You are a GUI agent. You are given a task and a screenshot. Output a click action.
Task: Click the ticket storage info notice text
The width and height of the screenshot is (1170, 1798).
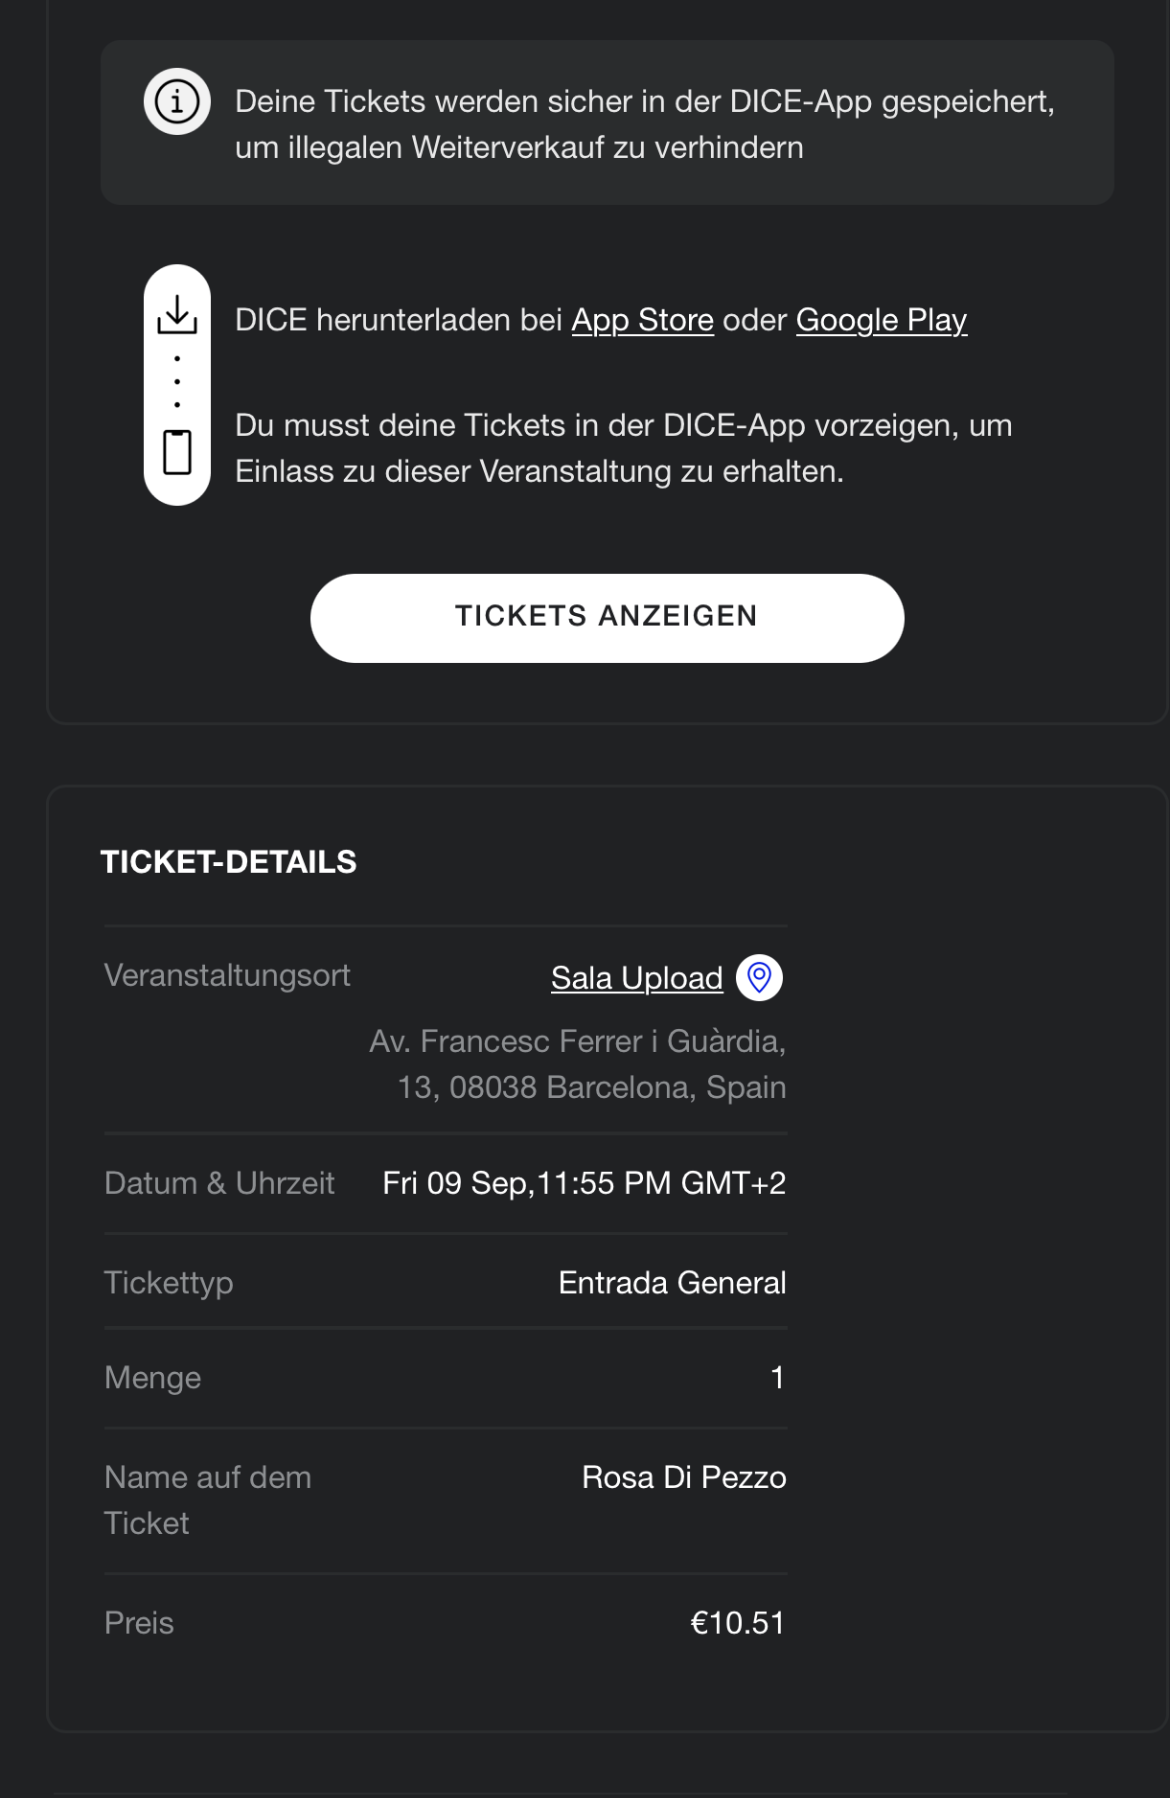pyautogui.click(x=644, y=124)
